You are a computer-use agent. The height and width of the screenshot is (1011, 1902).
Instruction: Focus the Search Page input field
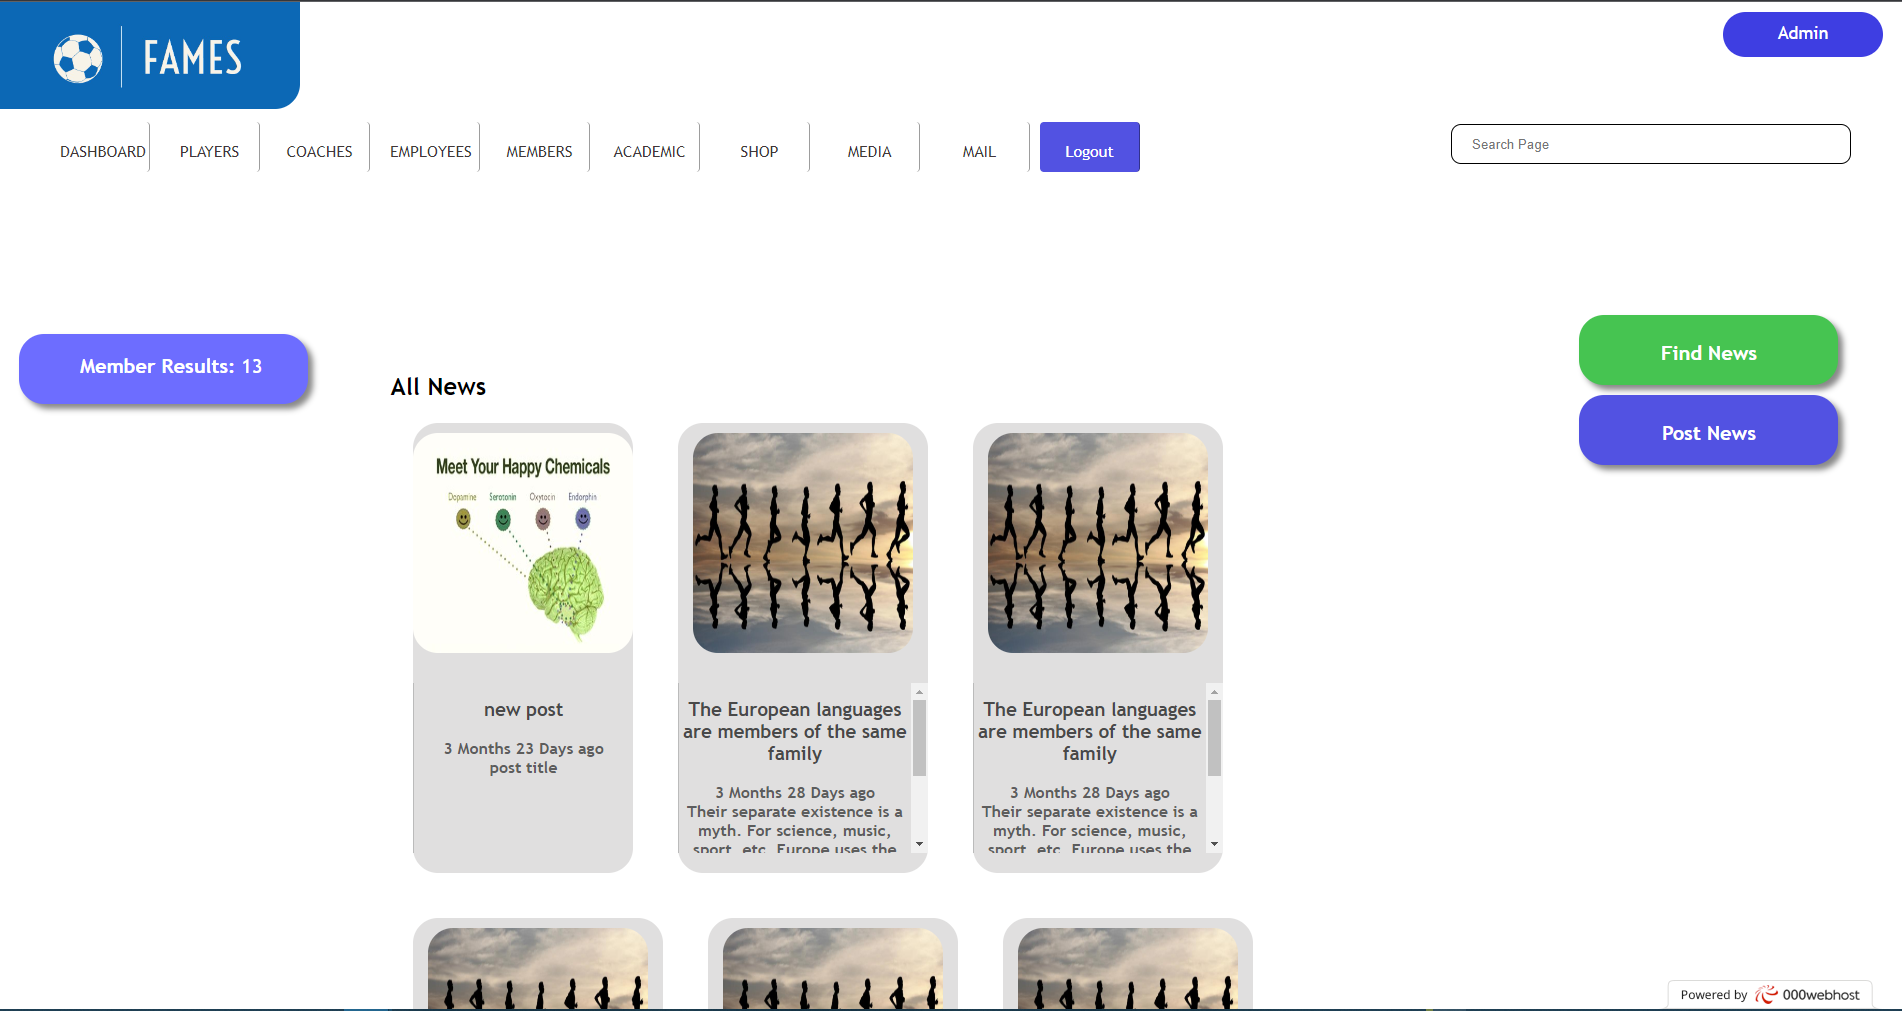(x=1650, y=144)
